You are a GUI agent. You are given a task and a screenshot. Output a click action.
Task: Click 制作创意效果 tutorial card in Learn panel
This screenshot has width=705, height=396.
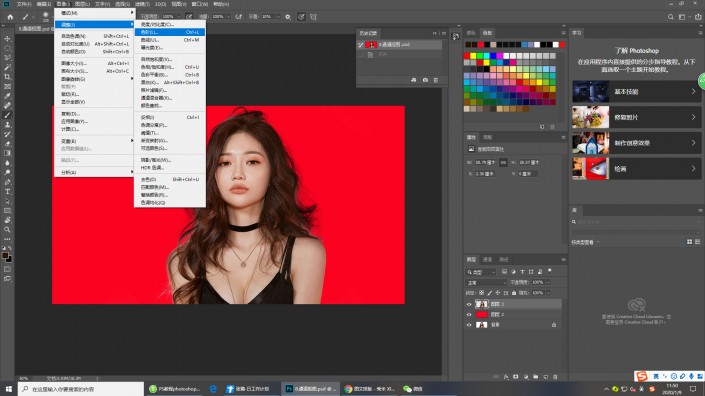(x=636, y=143)
